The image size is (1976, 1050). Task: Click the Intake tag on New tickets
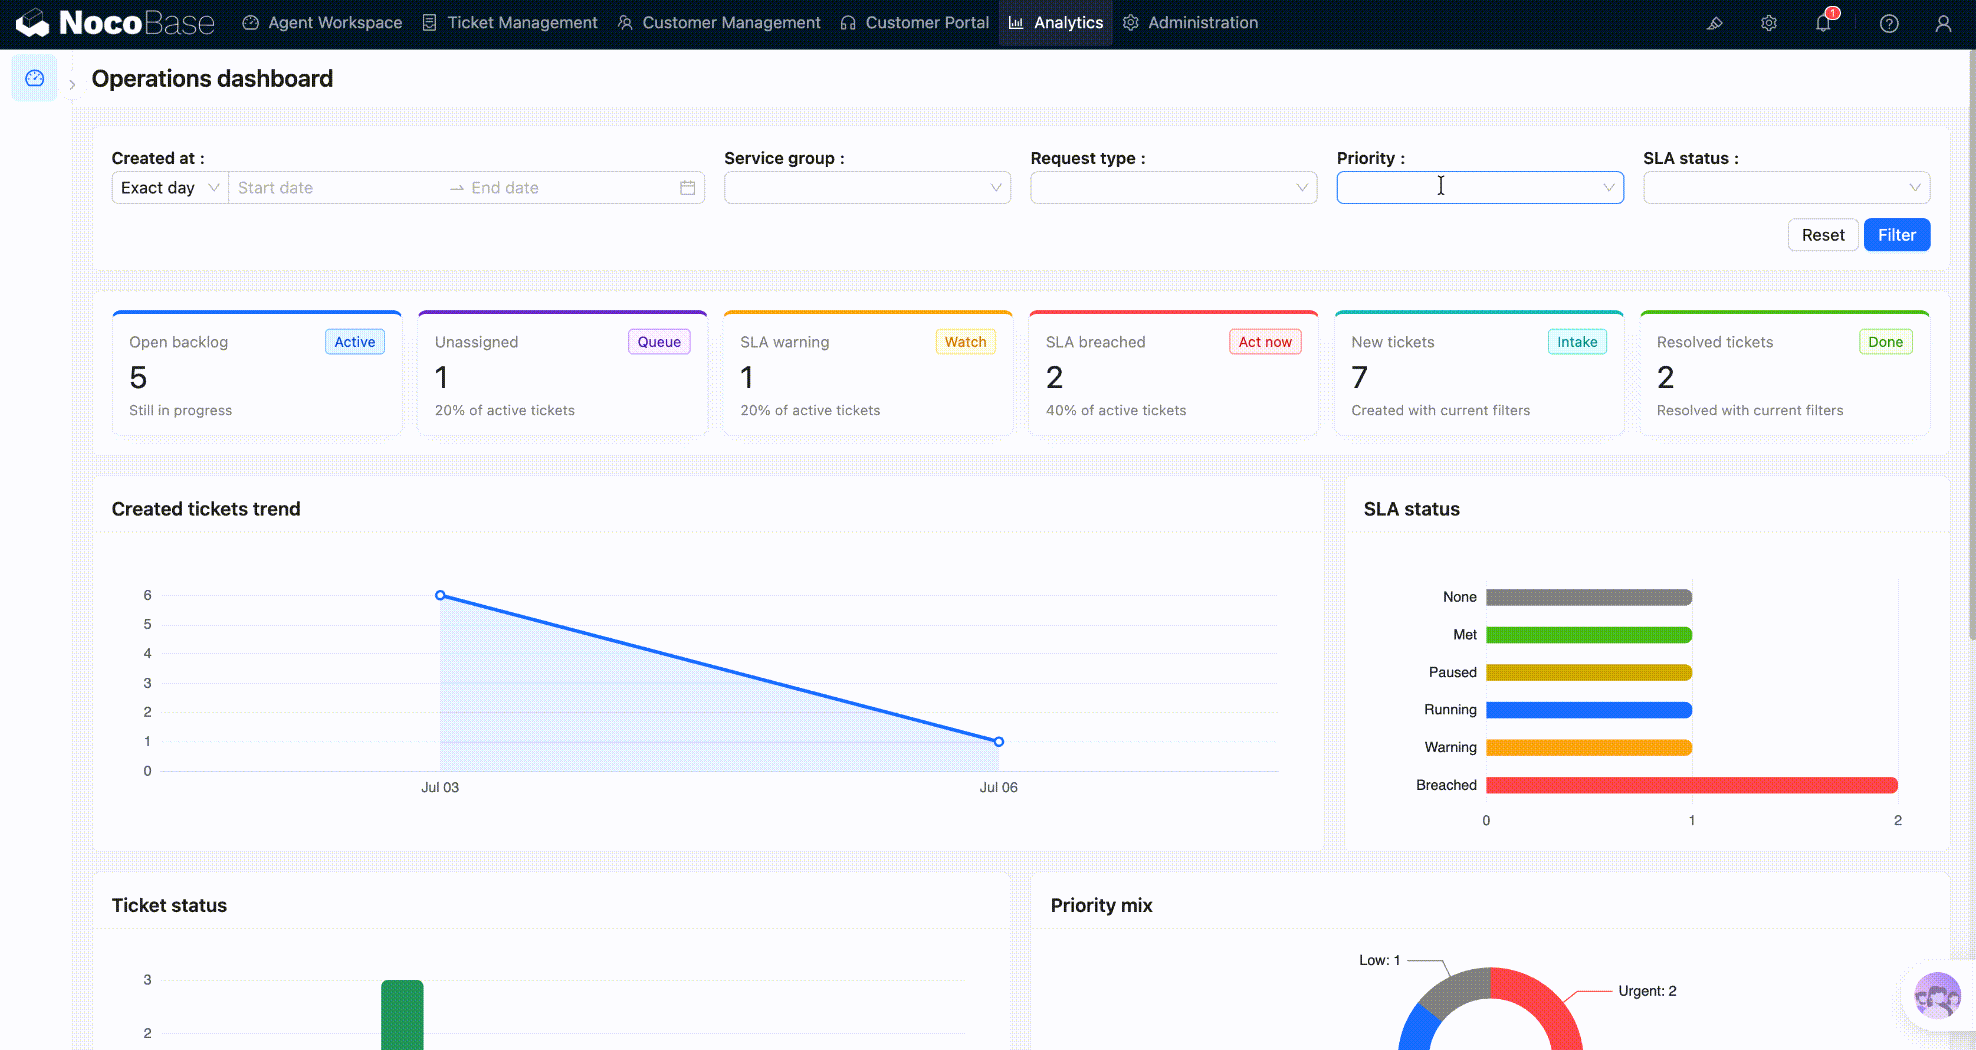point(1577,342)
